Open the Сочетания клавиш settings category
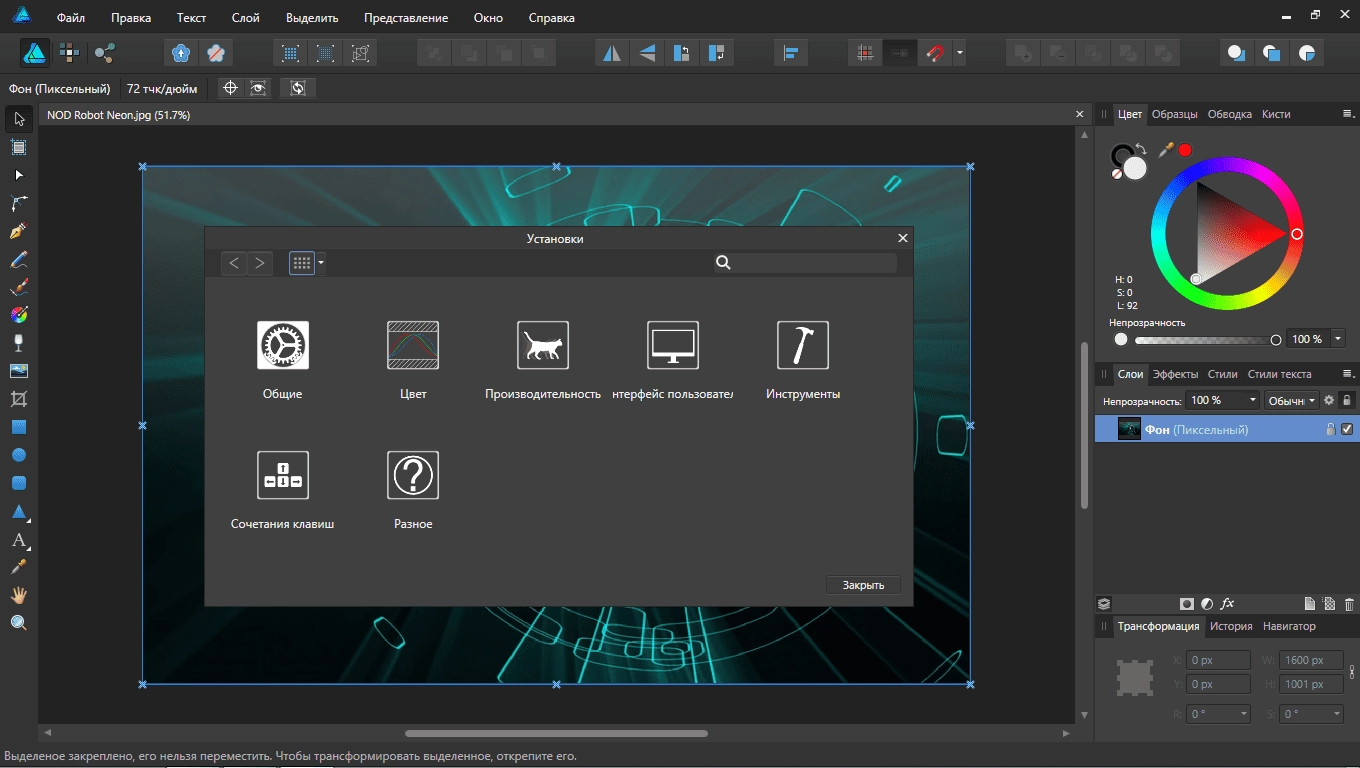This screenshot has height=768, width=1360. 283,476
